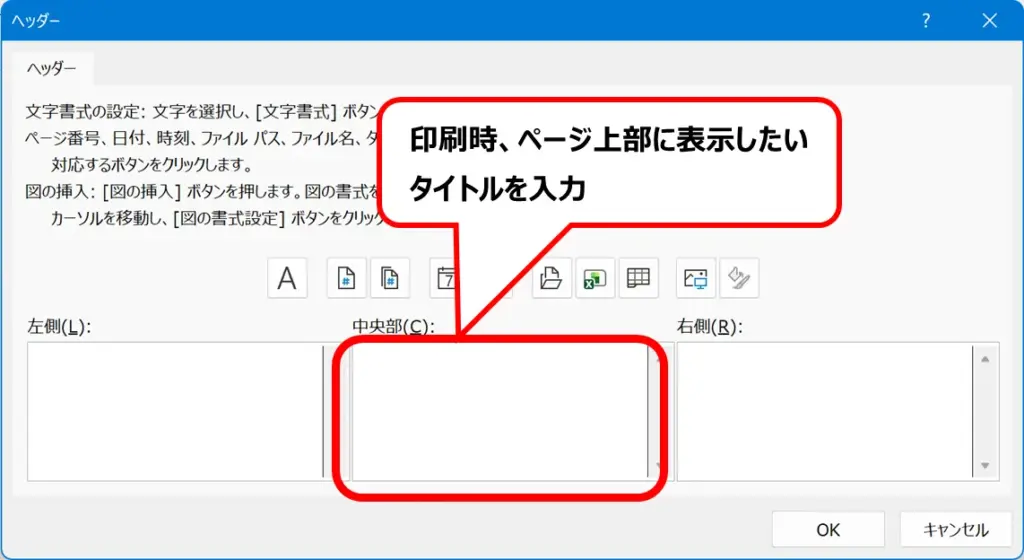Insert total number of pages icon

390,279
